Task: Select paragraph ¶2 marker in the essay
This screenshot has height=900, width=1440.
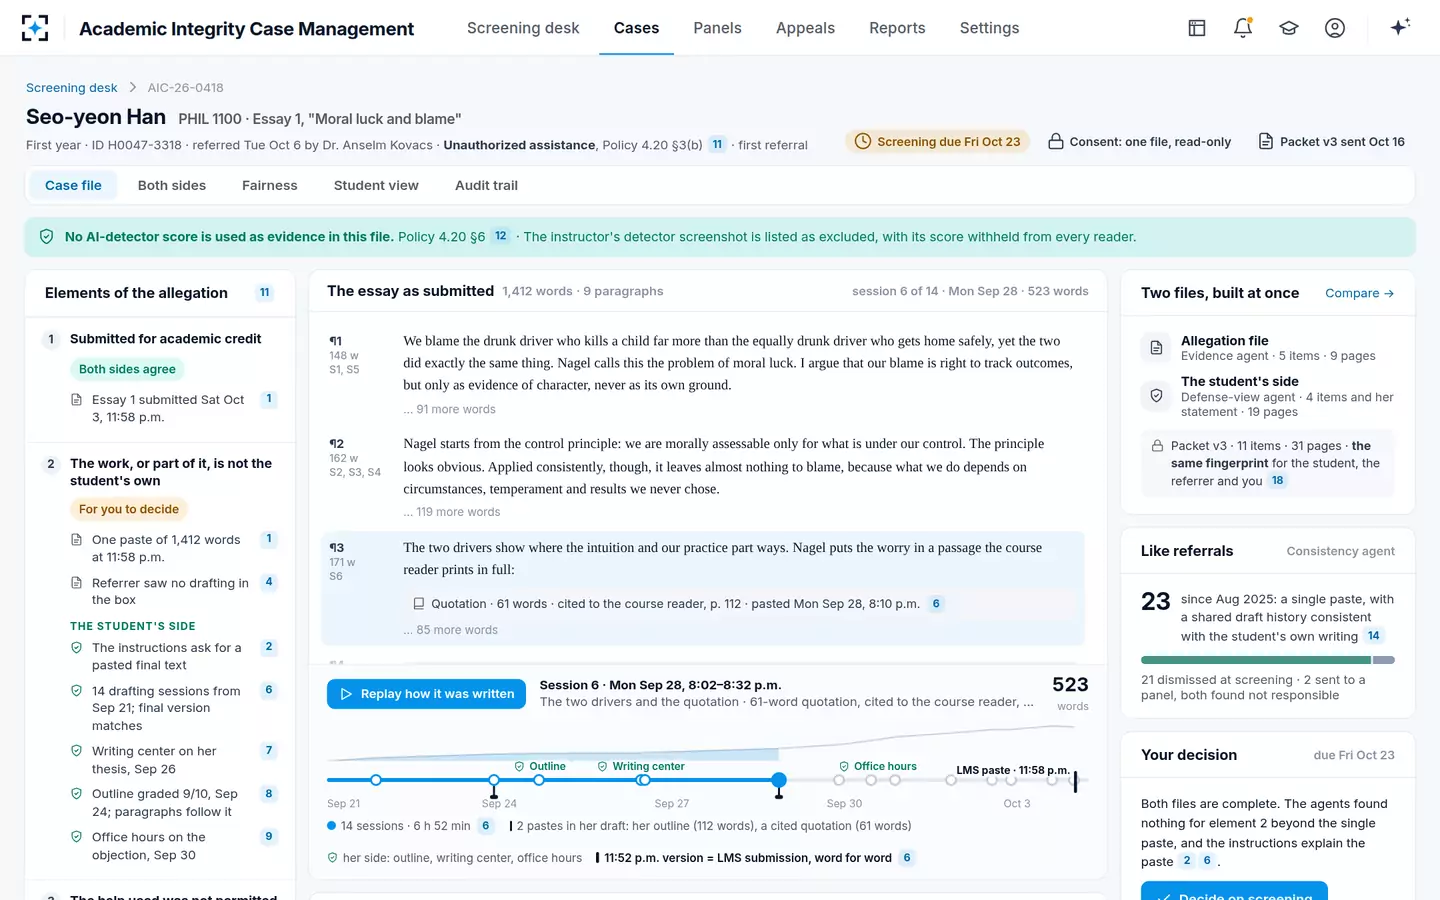Action: [x=337, y=444]
